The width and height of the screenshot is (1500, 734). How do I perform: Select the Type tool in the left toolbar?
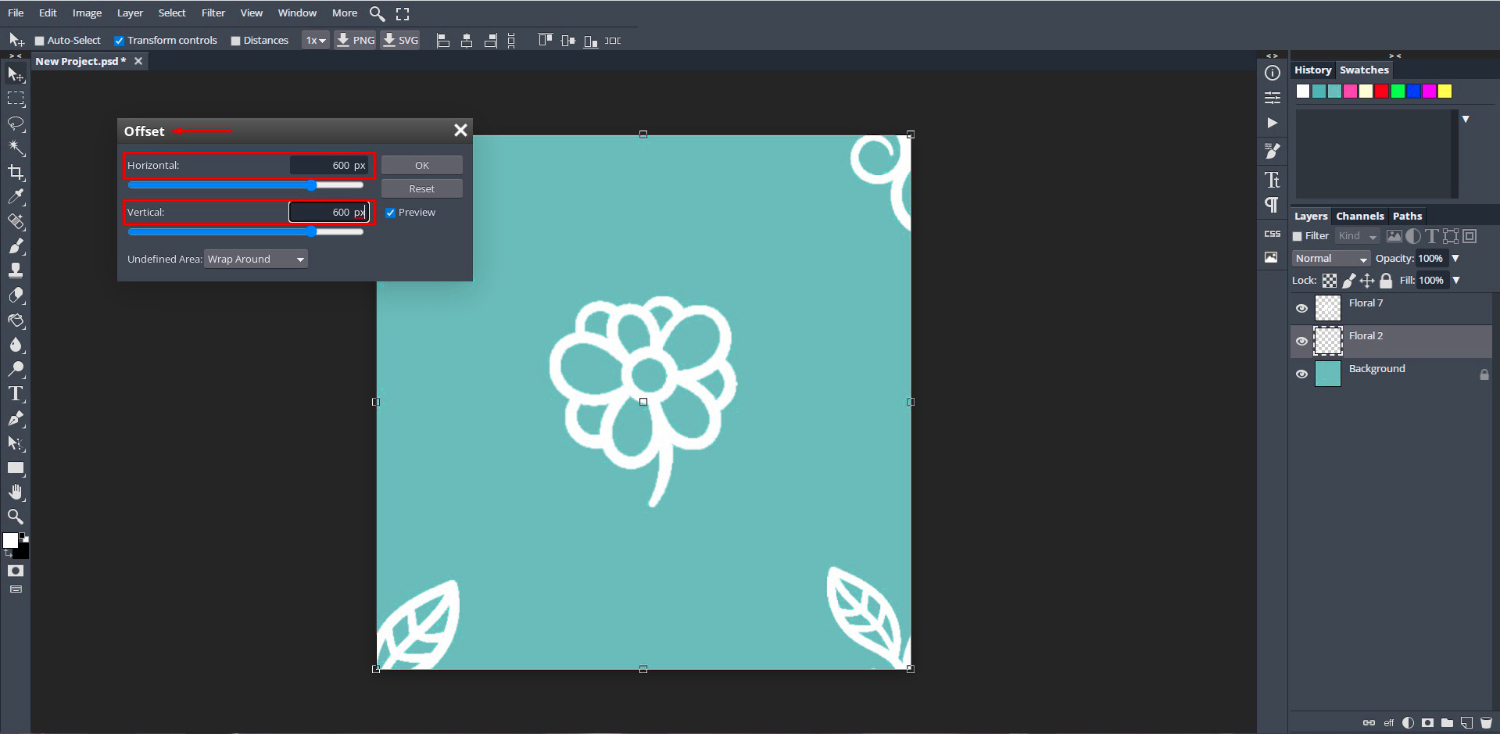(x=16, y=393)
